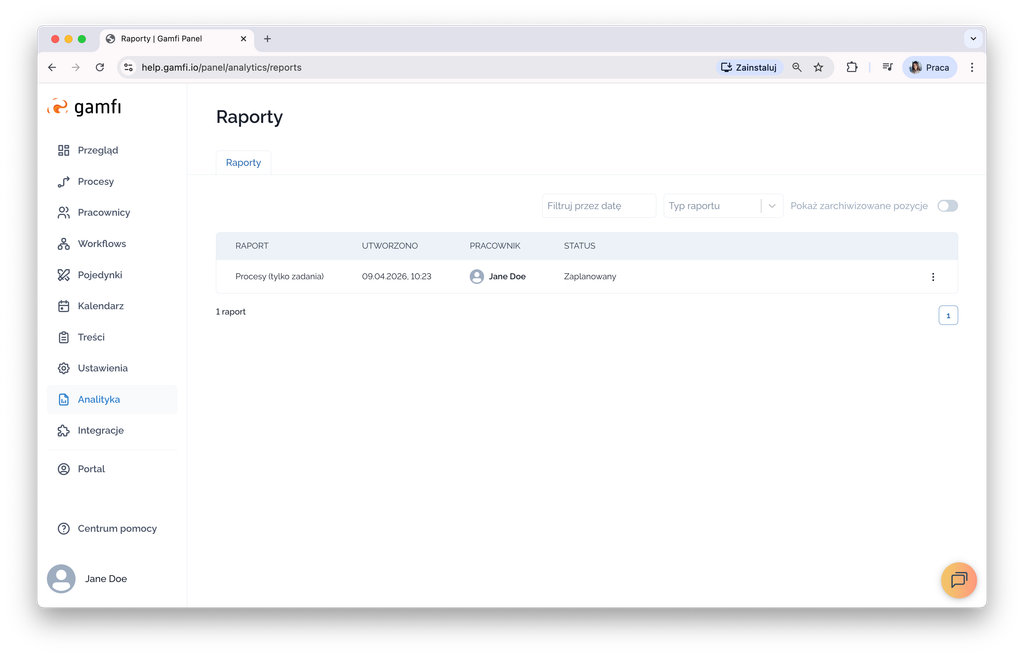Go to page 1 in pagination
The height and width of the screenshot is (657, 1024).
(x=948, y=316)
